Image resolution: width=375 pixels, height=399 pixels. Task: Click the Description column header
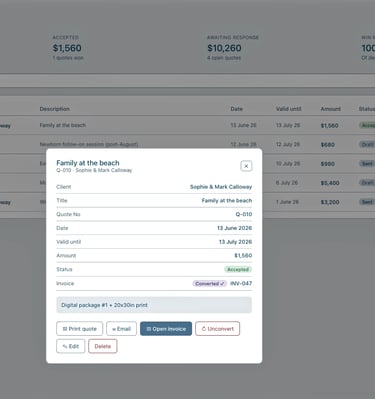click(x=55, y=109)
